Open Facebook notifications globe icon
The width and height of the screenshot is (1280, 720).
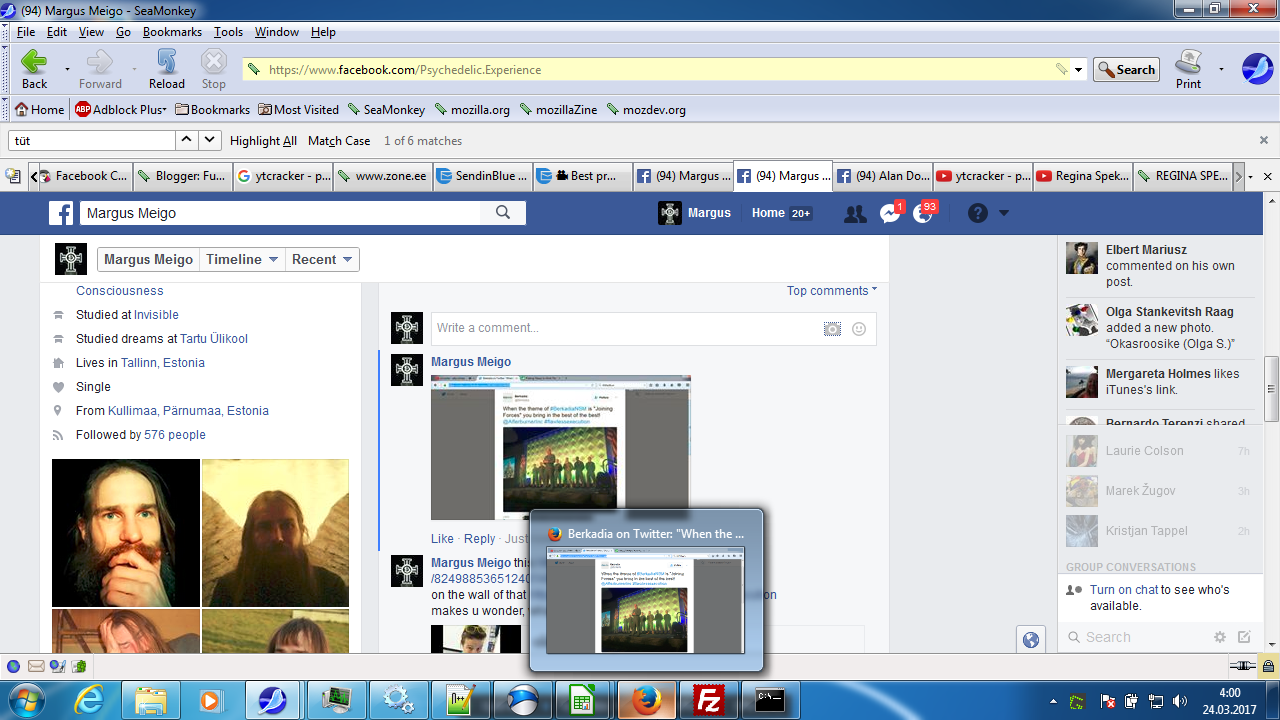pyautogui.click(x=923, y=213)
